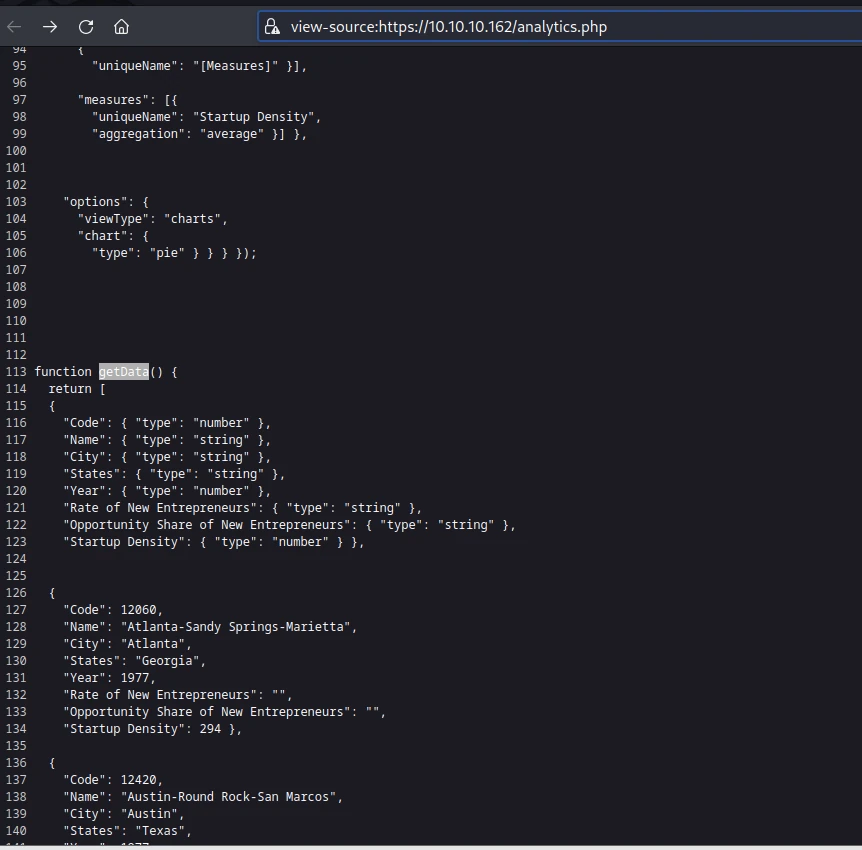Focus the view-source URL address bar

pos(560,26)
